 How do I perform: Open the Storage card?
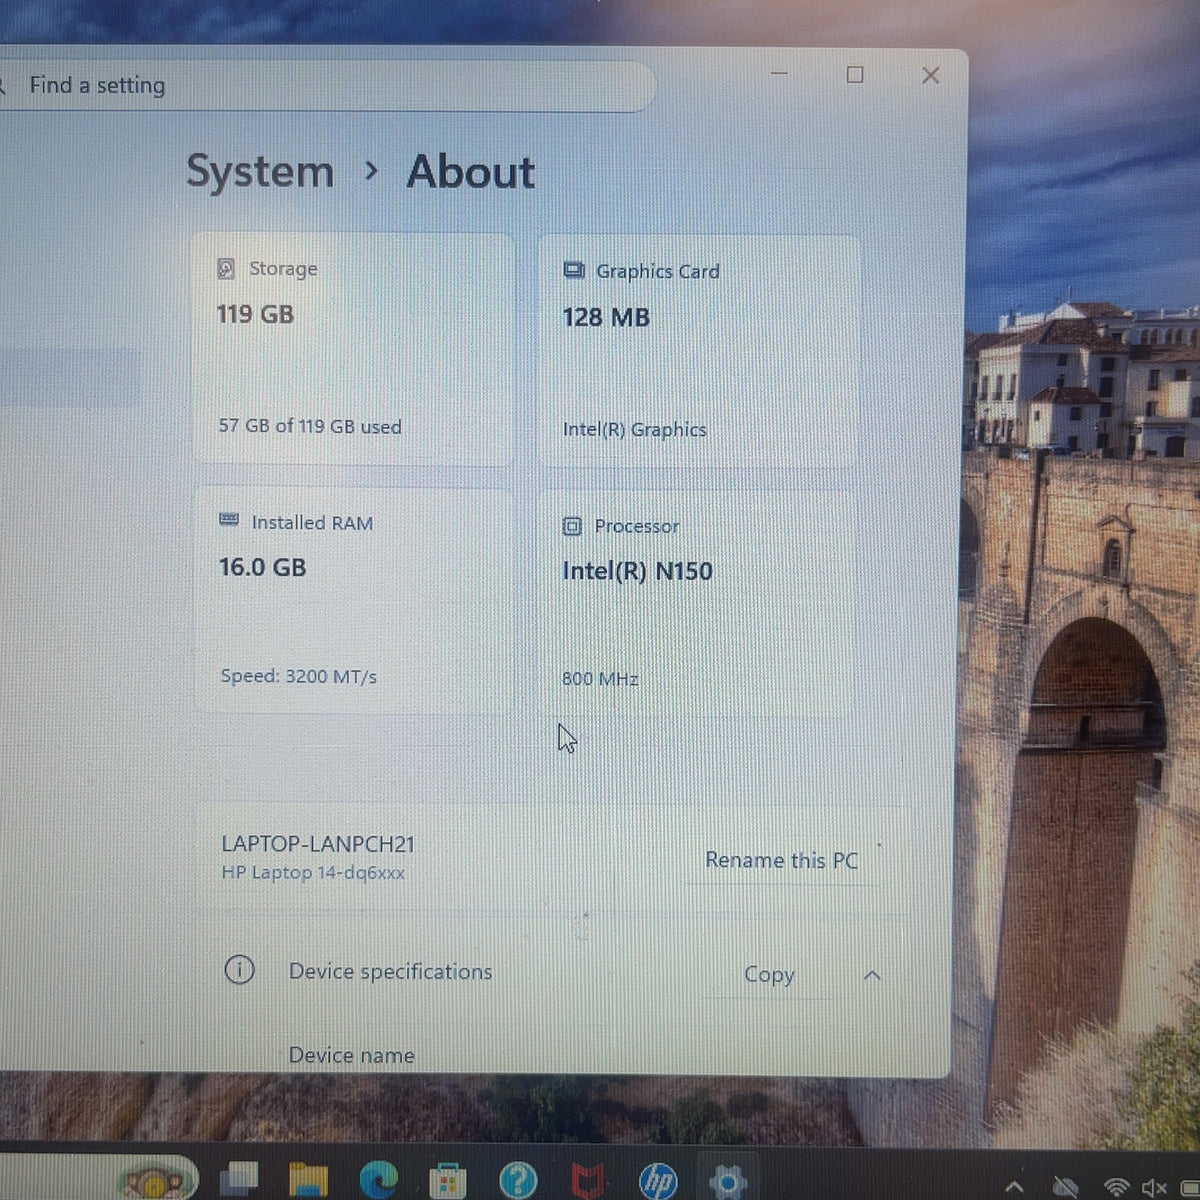tap(352, 349)
